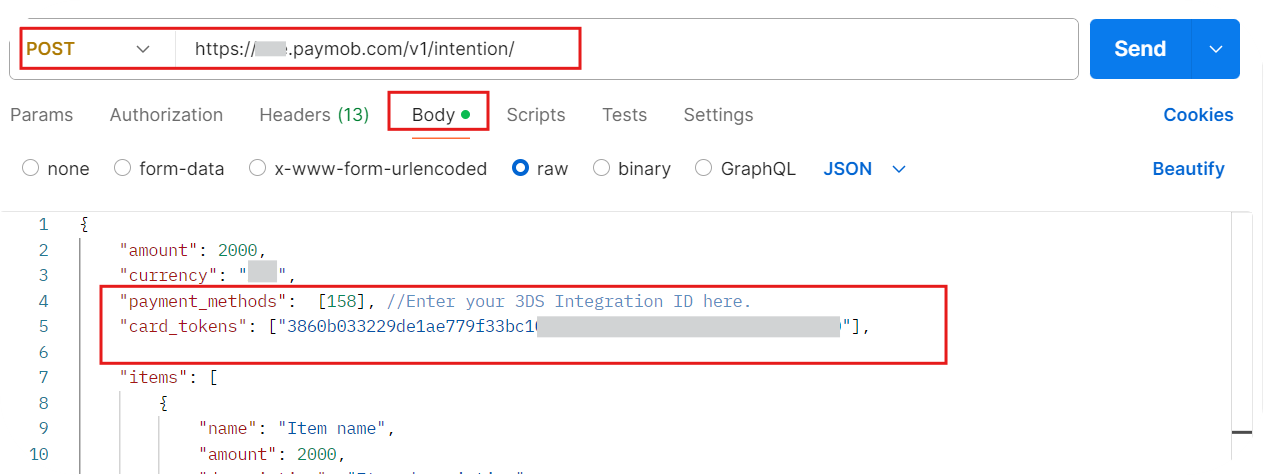Switch to the Params tab
The height and width of the screenshot is (475, 1264).
pos(41,115)
